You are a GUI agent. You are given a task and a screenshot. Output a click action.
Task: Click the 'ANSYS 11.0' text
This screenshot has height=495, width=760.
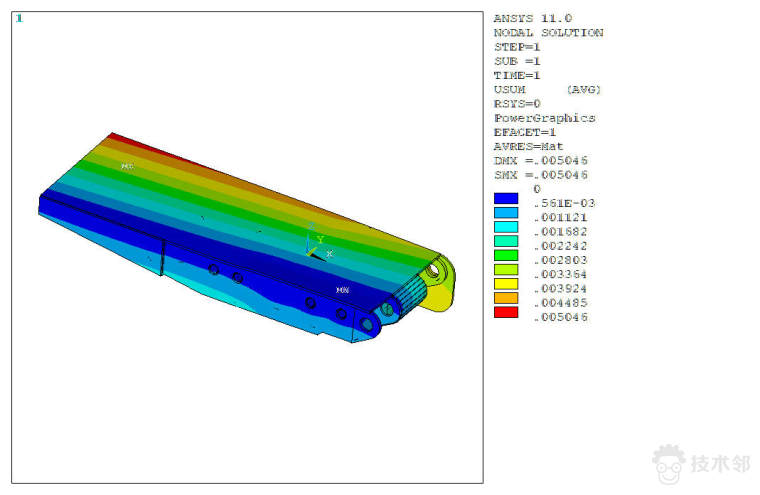(533, 18)
